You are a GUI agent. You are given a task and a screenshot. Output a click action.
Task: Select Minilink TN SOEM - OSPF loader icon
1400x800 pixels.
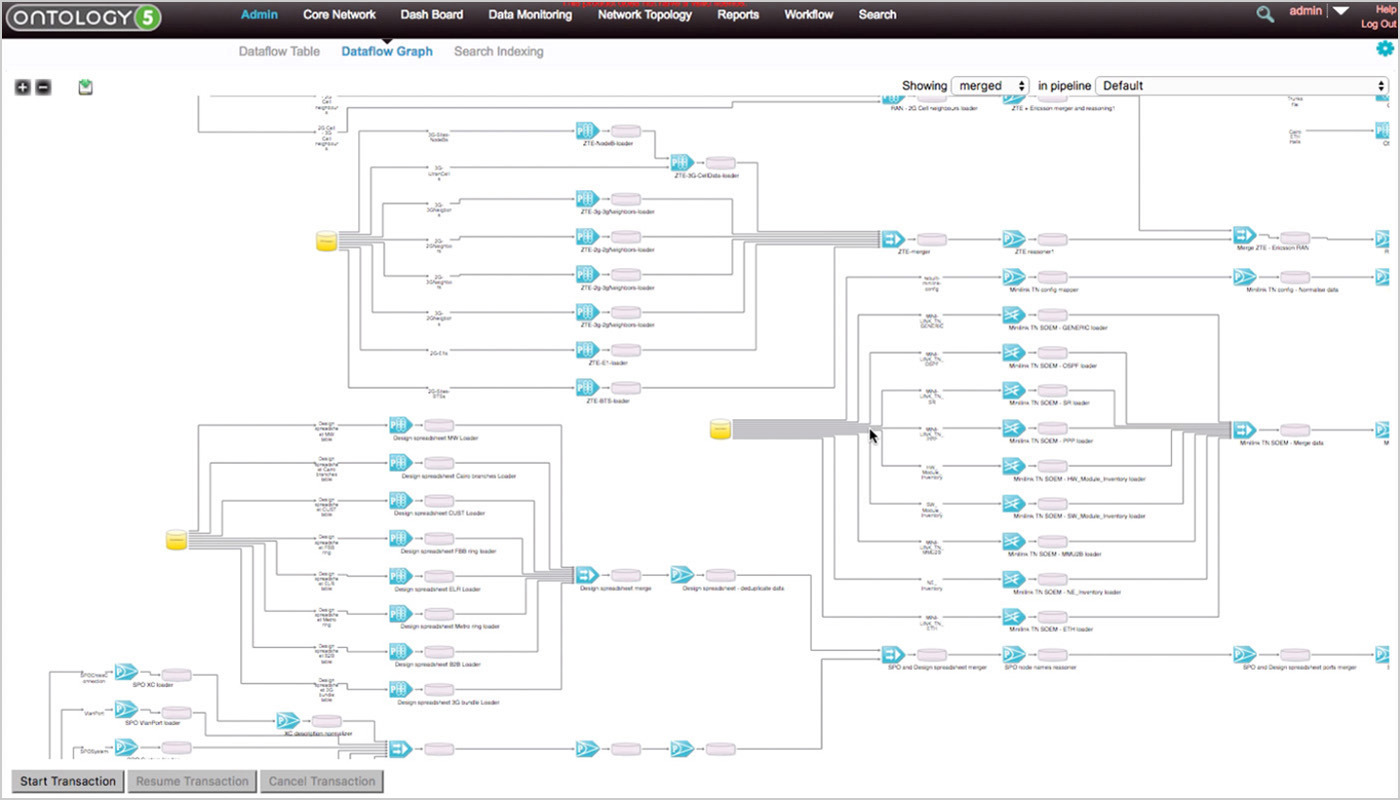[1014, 353]
